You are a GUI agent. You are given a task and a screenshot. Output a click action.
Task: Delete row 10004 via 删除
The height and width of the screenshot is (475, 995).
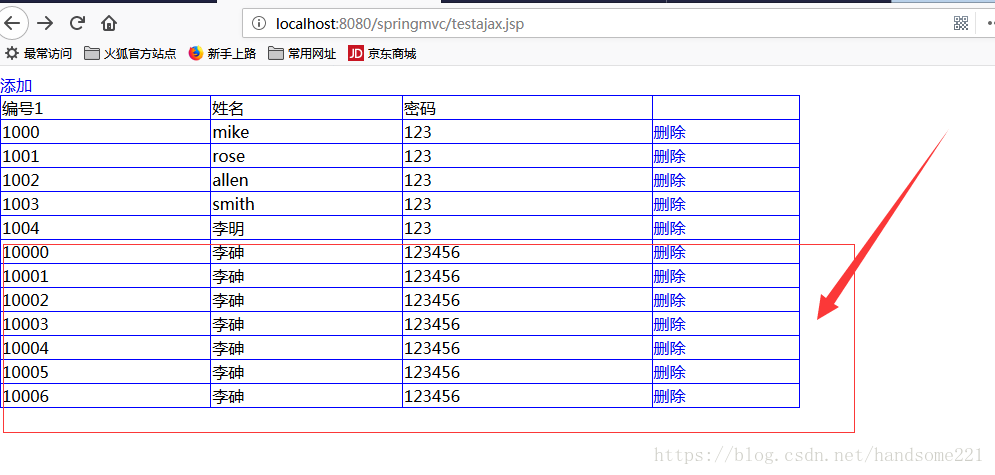pyautogui.click(x=669, y=348)
